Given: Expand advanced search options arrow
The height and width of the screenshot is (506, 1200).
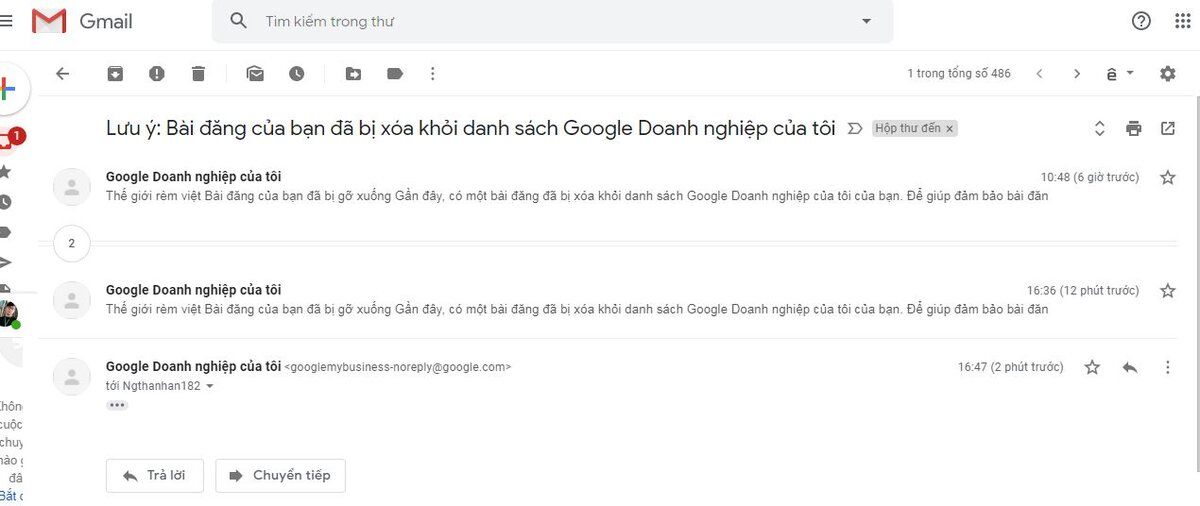Looking at the screenshot, I should point(866,21).
